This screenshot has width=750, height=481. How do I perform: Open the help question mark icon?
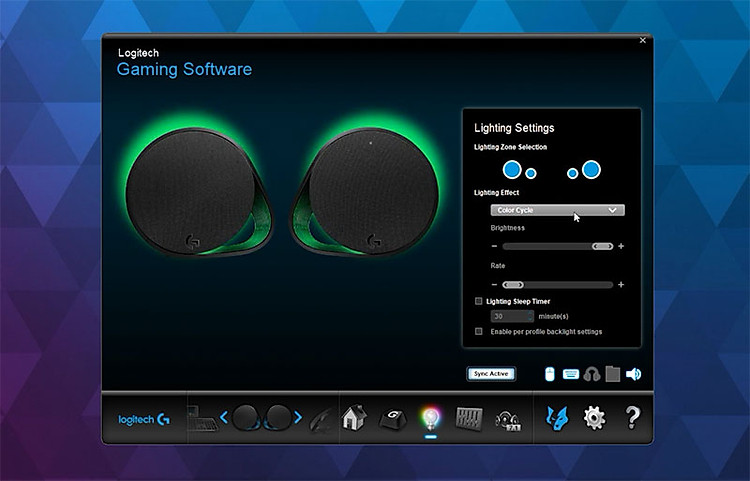coord(632,417)
